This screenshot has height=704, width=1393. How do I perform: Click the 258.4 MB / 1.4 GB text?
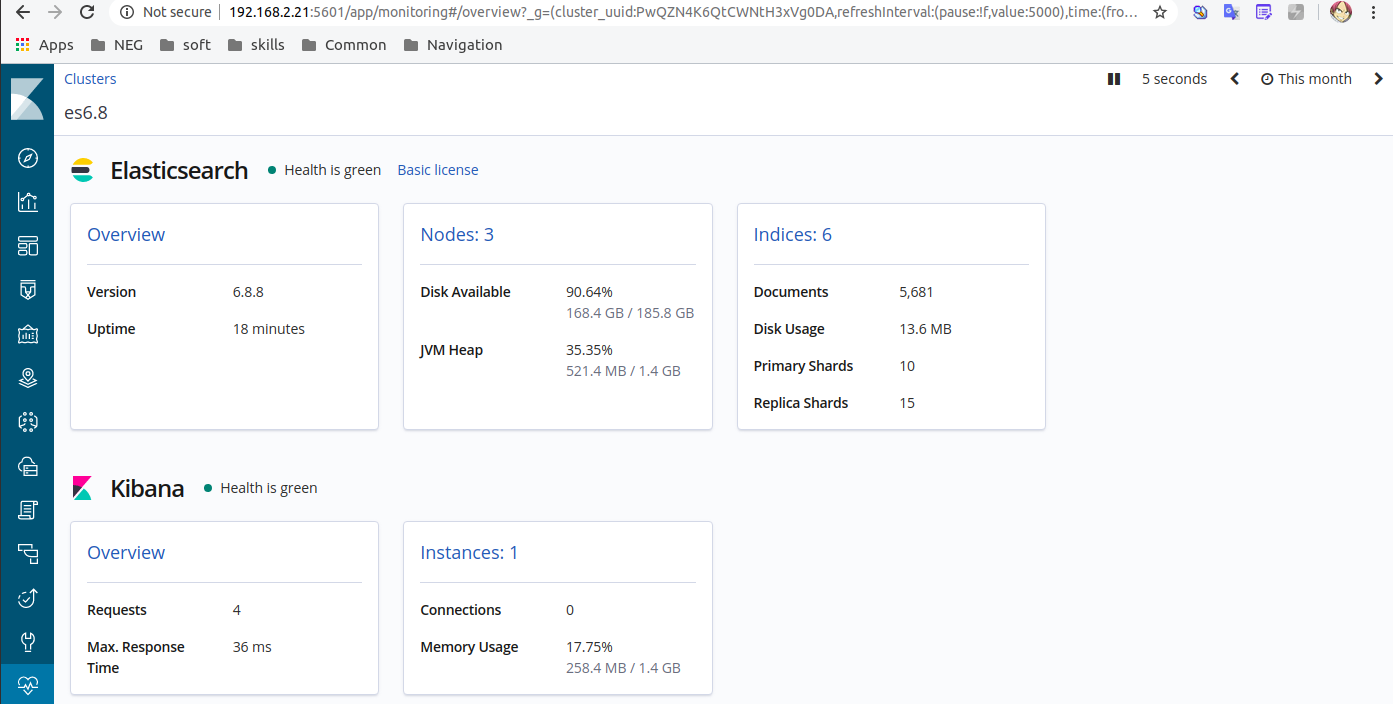point(623,668)
